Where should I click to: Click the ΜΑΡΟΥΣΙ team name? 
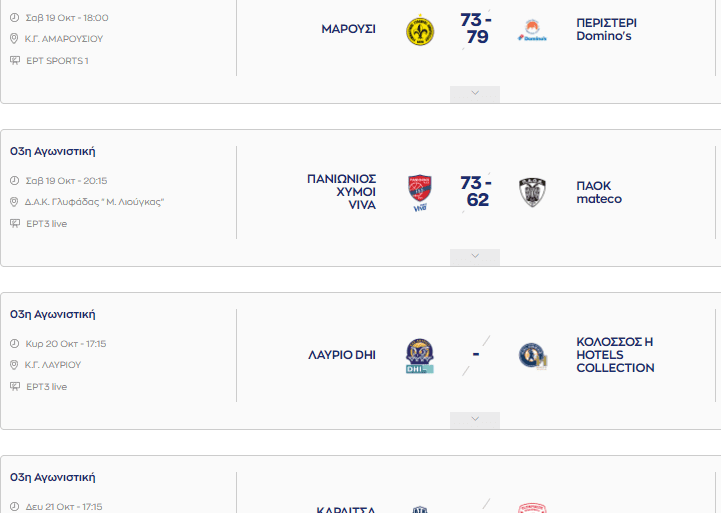(348, 29)
